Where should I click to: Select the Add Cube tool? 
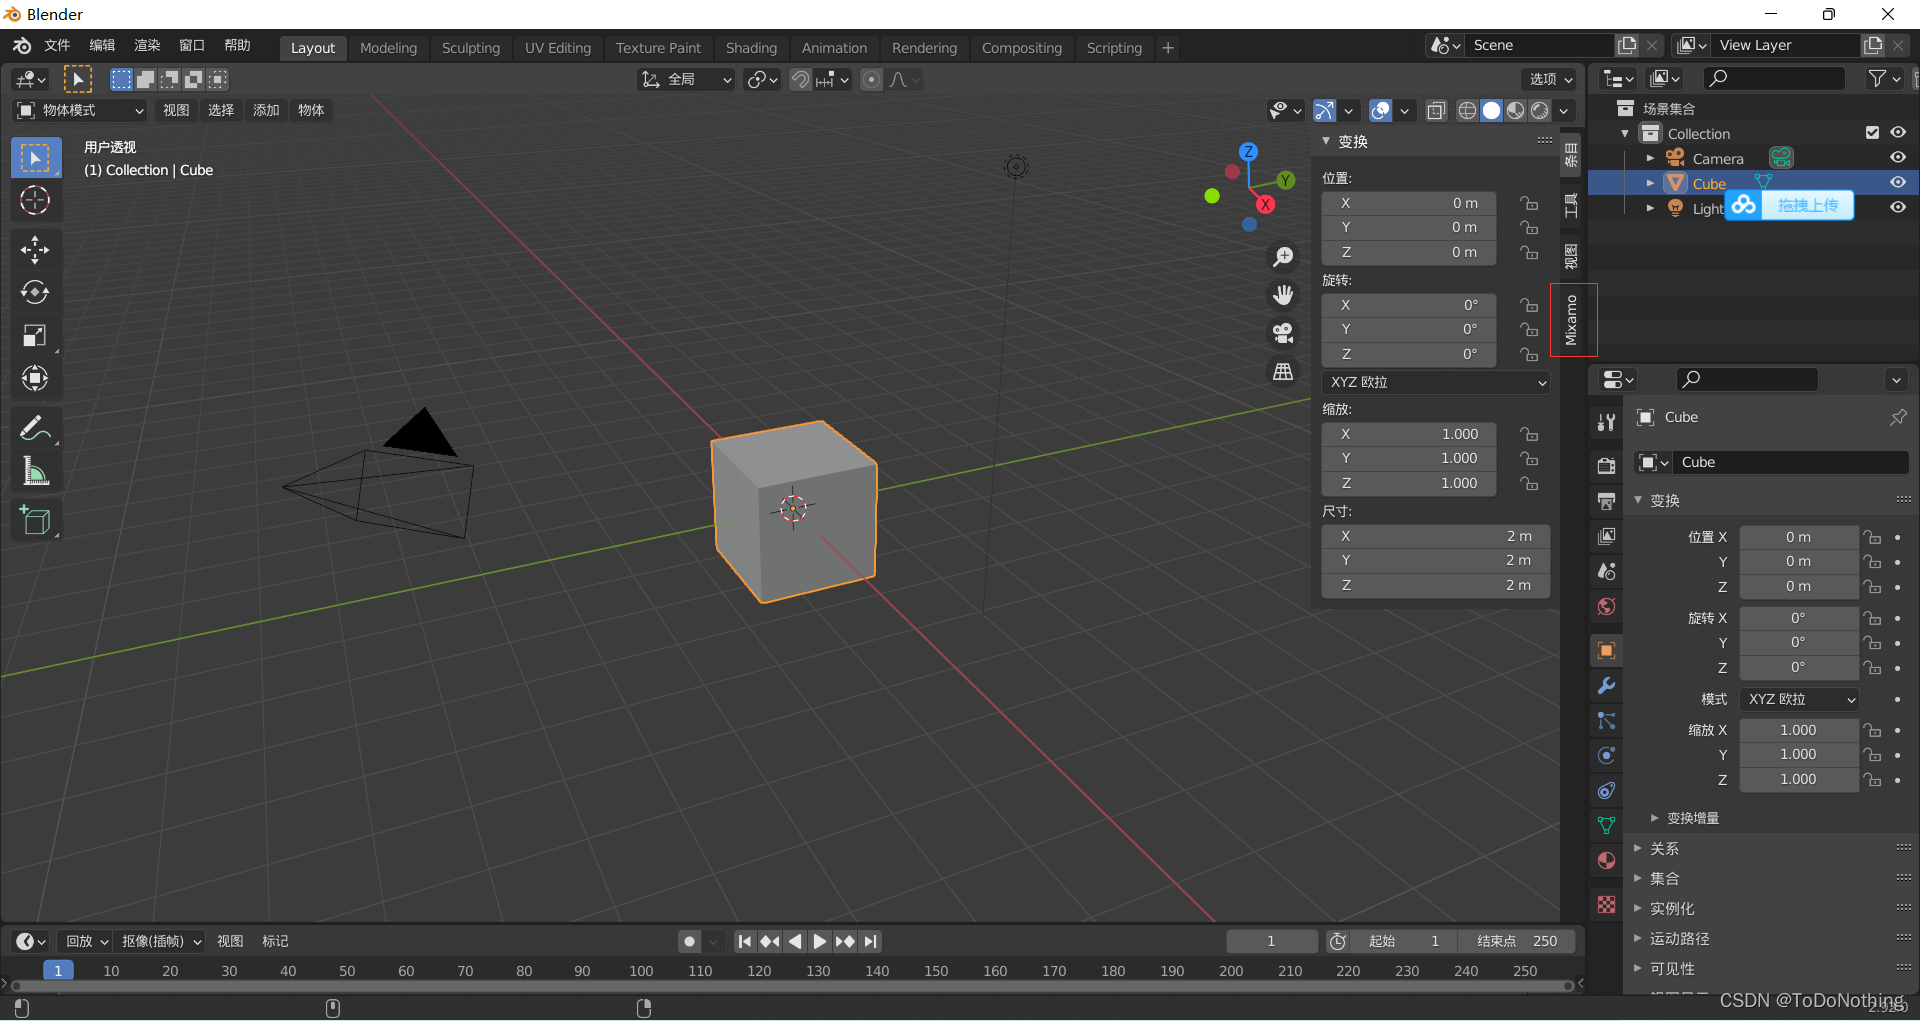click(35, 521)
